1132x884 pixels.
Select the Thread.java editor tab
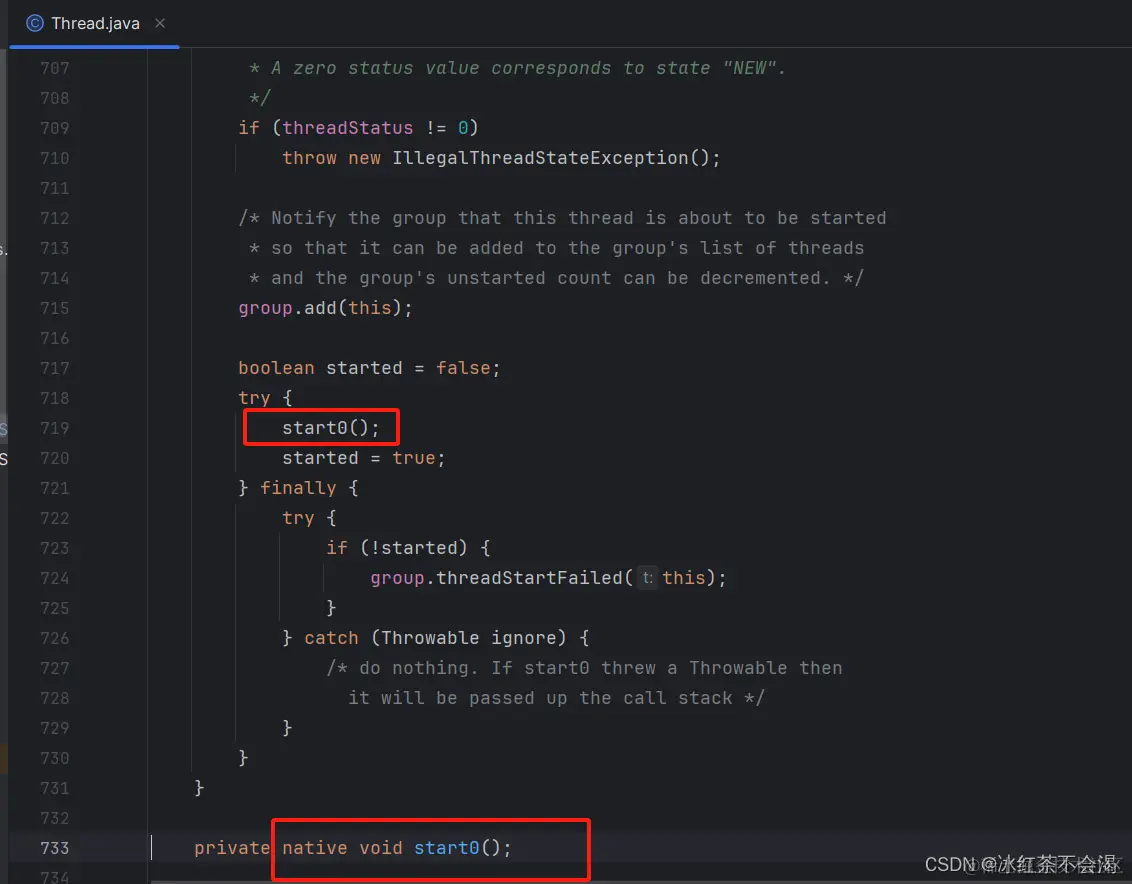95,23
